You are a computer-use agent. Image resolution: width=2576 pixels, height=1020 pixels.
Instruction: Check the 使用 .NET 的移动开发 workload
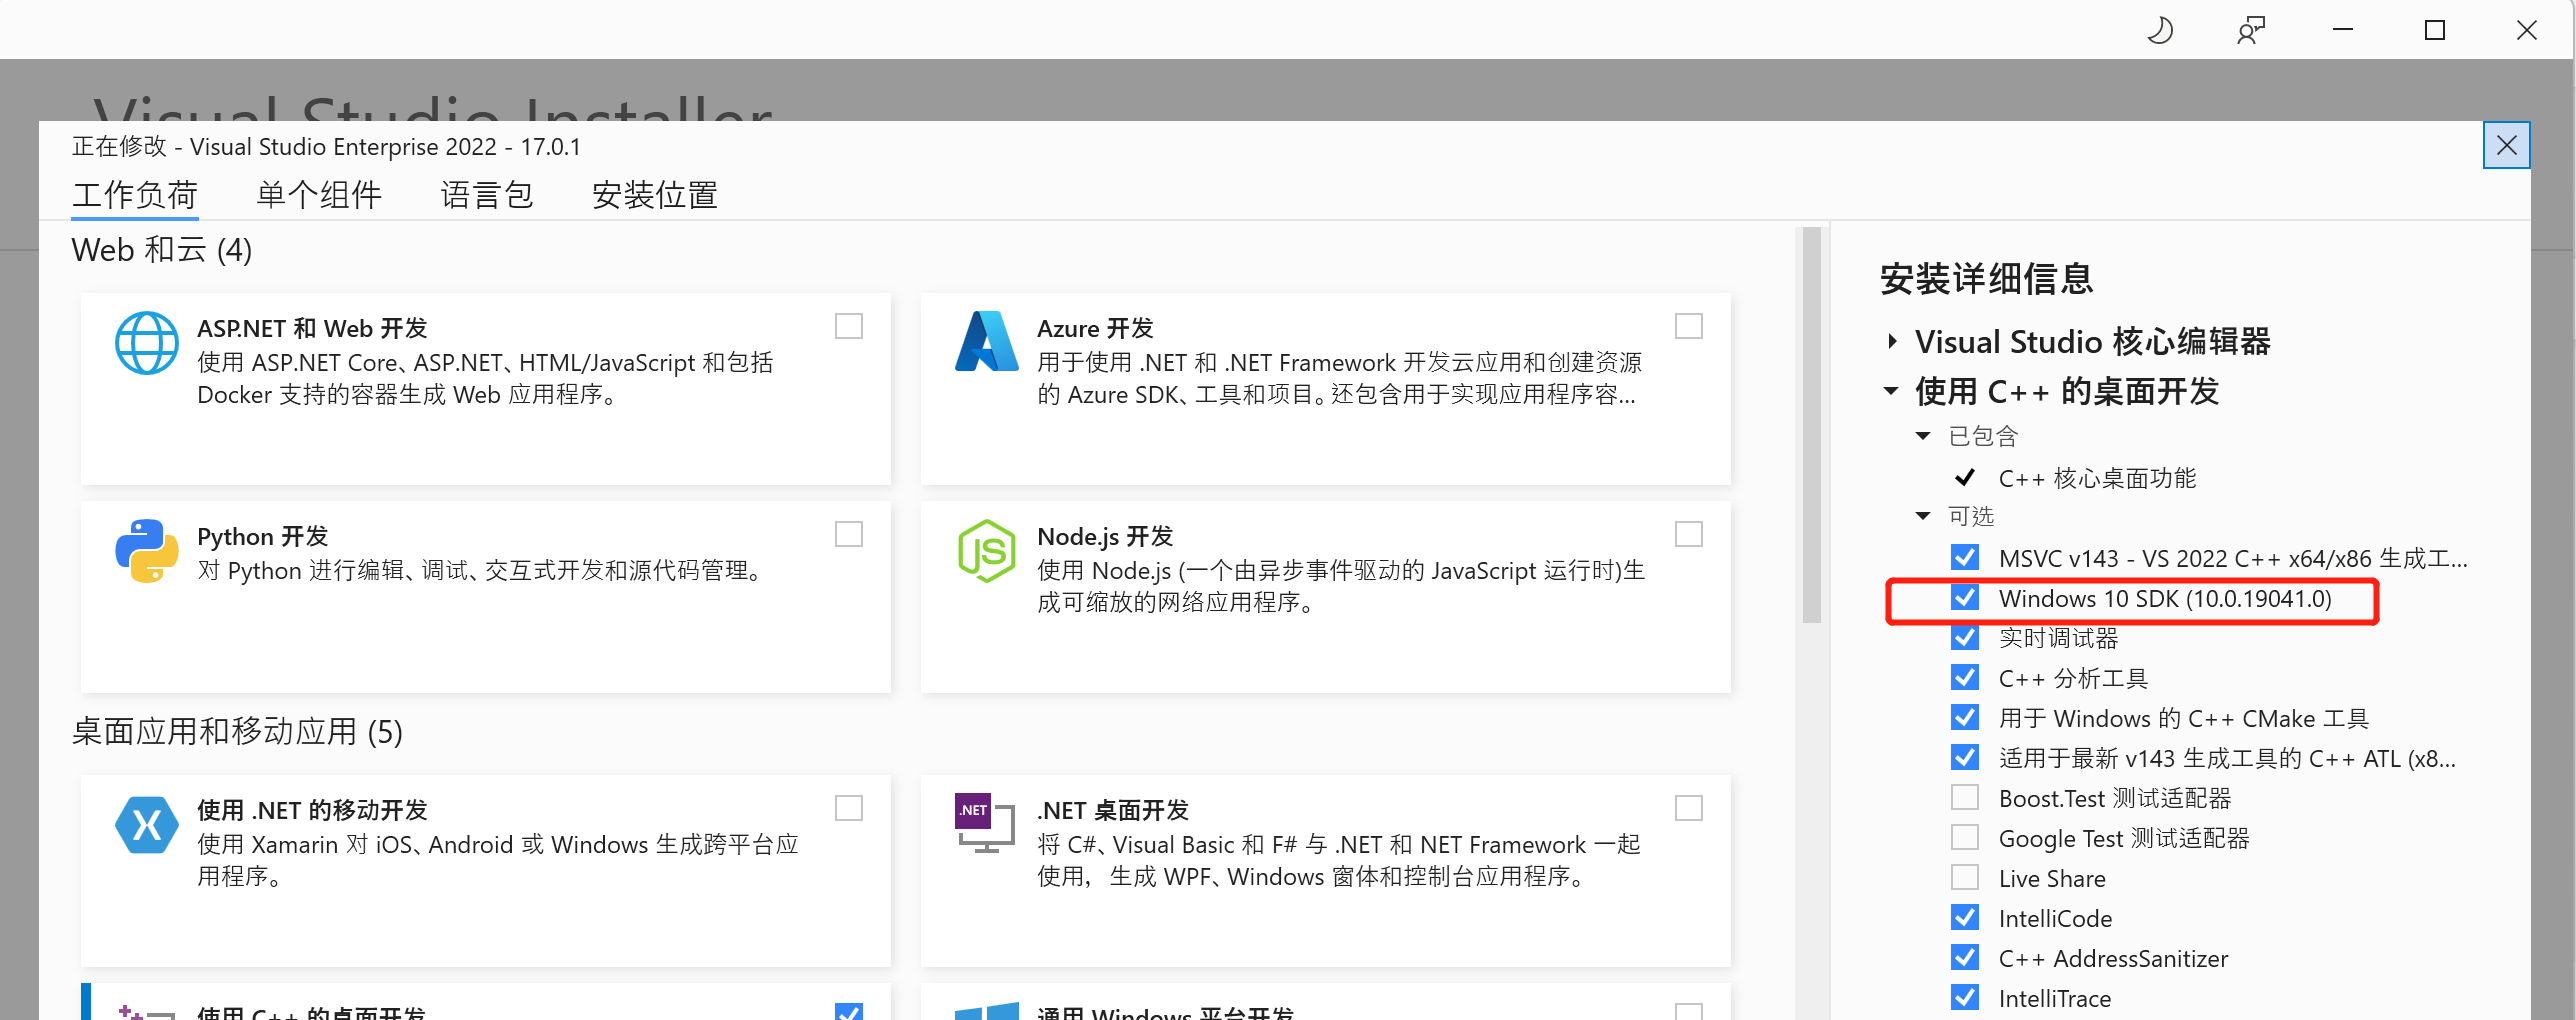[x=849, y=809]
